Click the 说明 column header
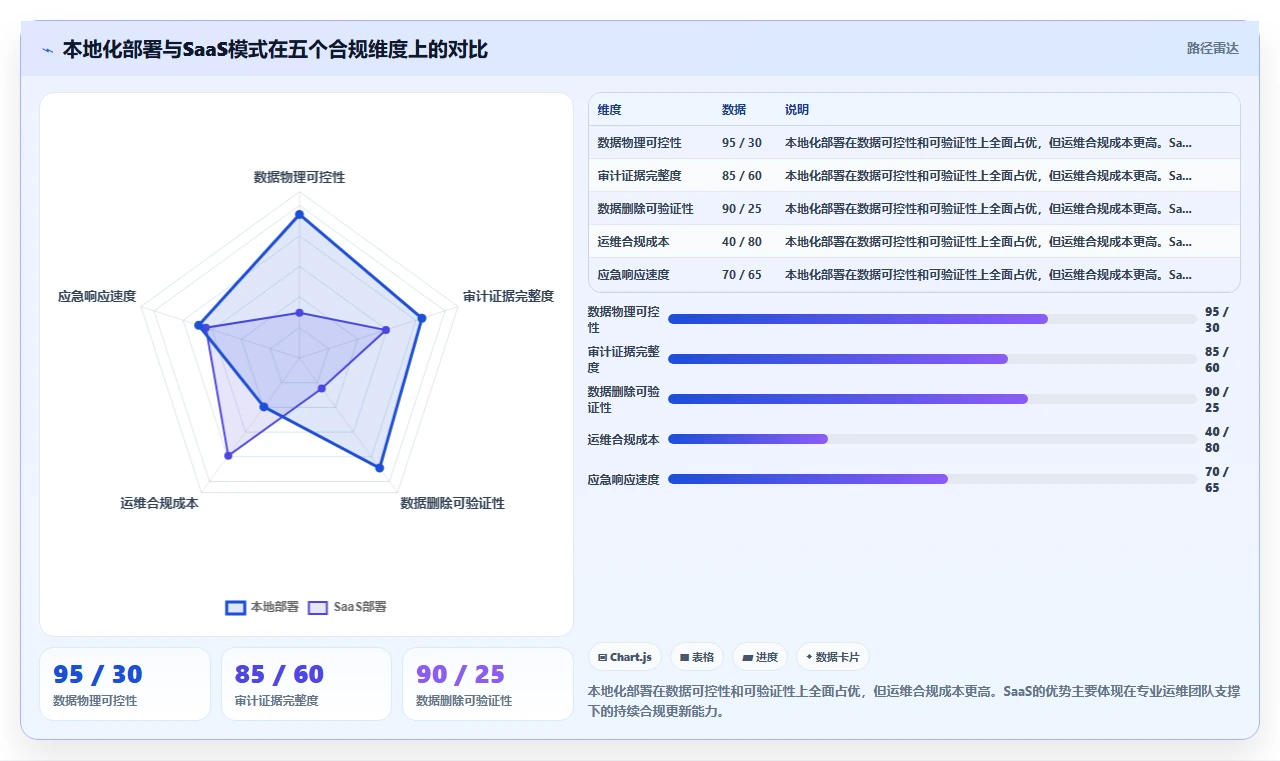1280x761 pixels. click(797, 110)
